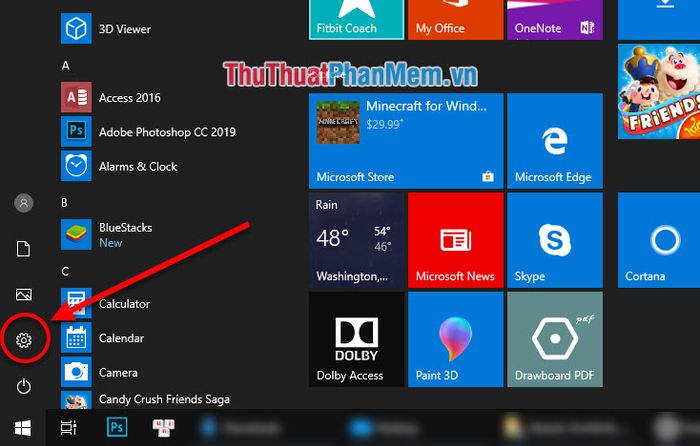
Task: Click the Power button icon
Action: (24, 386)
